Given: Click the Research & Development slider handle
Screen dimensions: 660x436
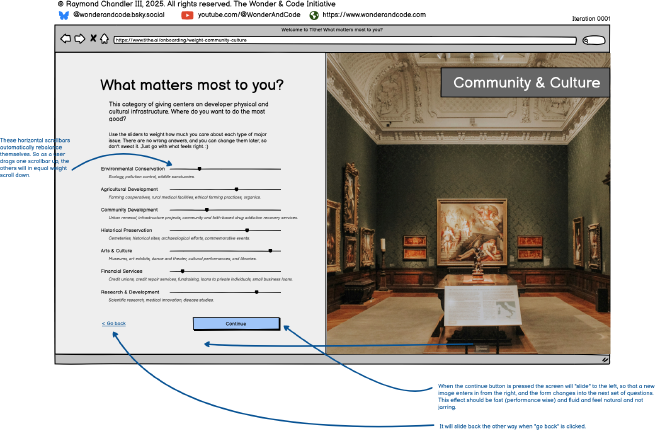Looking at the screenshot, I should pyautogui.click(x=256, y=292).
